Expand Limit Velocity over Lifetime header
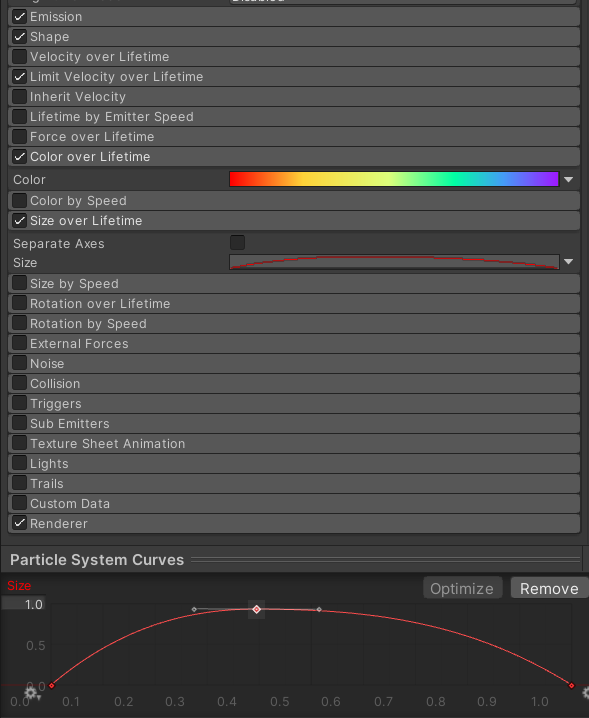Image resolution: width=589 pixels, height=718 pixels. [294, 76]
